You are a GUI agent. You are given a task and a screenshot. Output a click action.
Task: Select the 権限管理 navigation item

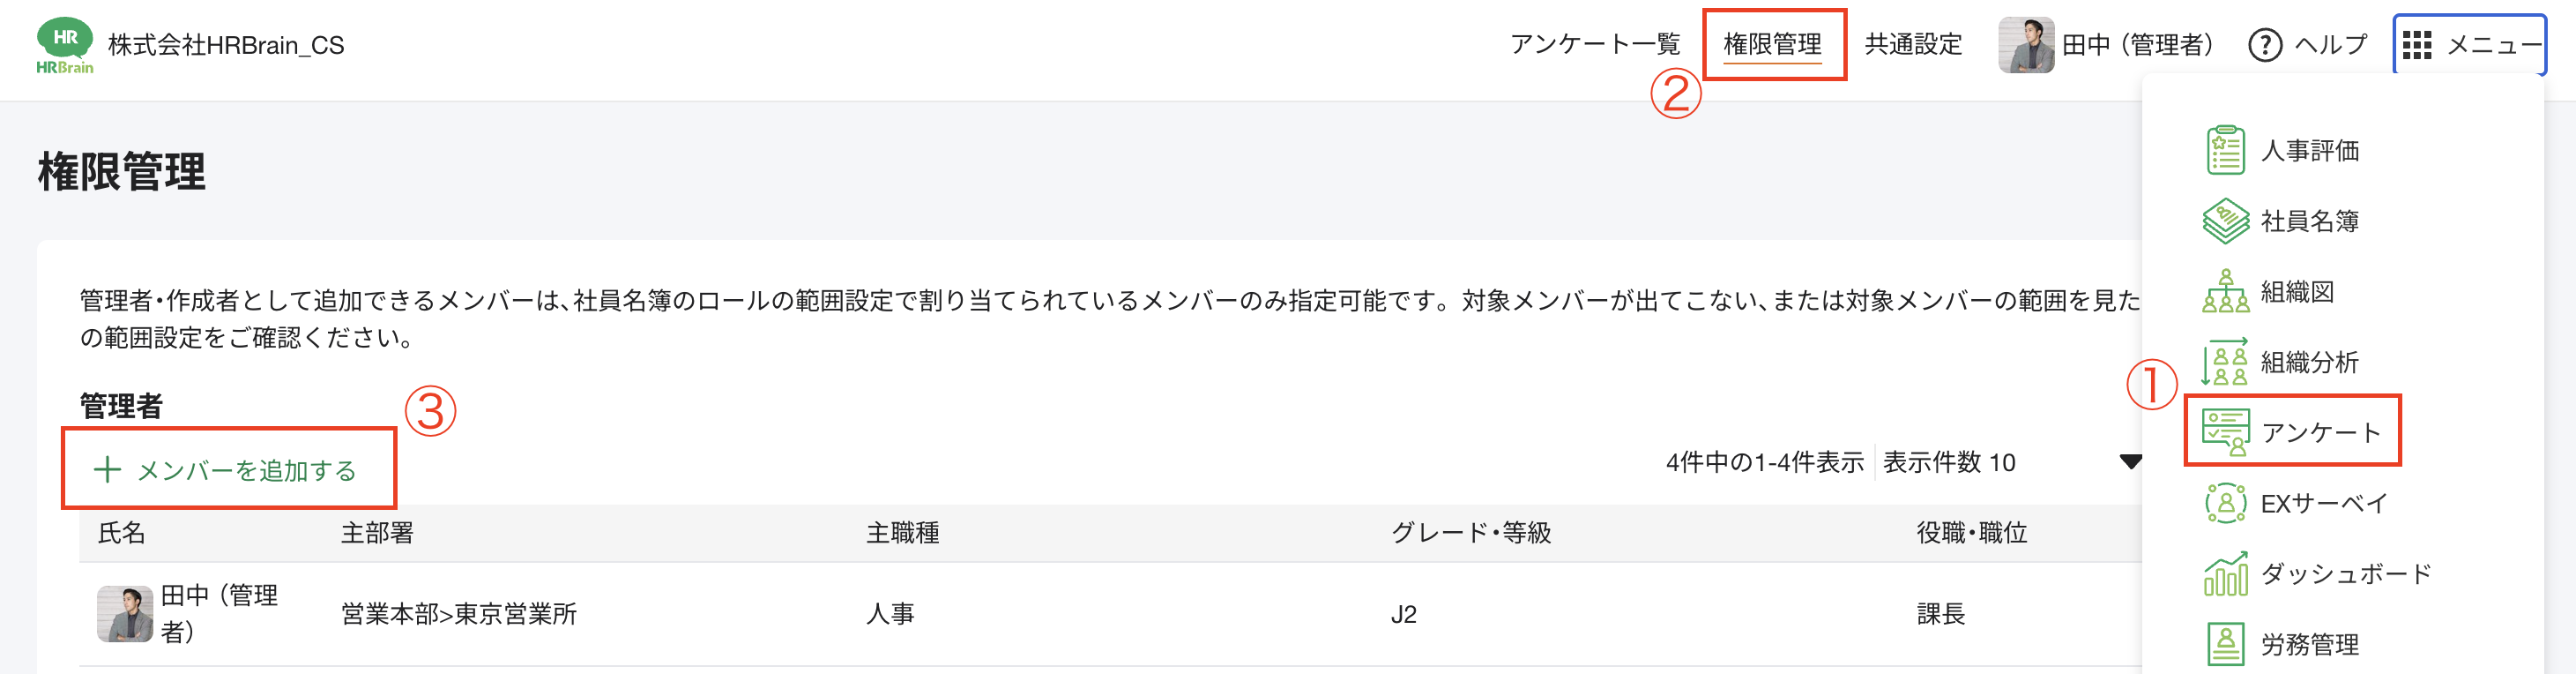tap(1774, 45)
